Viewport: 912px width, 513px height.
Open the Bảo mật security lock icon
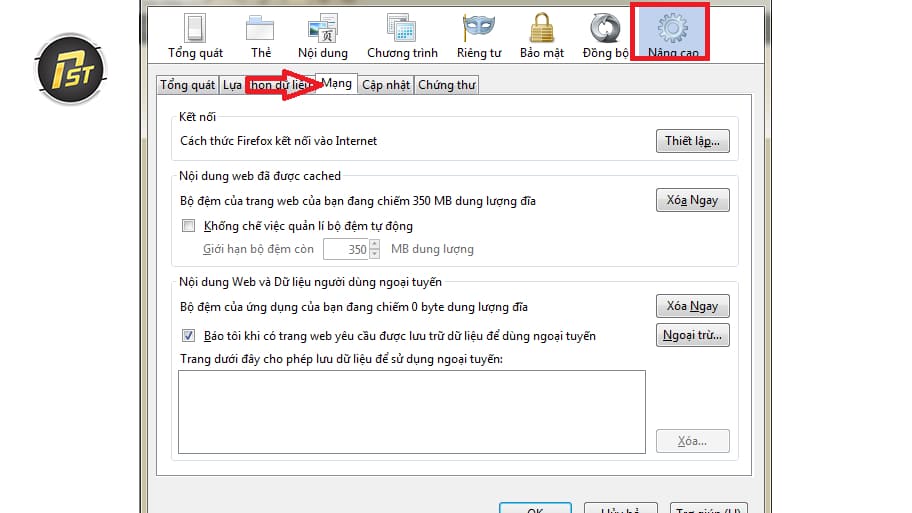(x=542, y=36)
